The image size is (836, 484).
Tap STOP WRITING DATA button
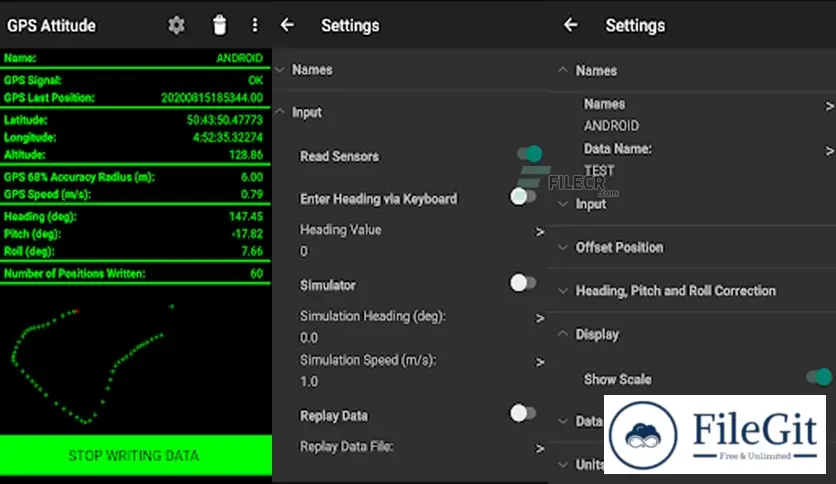(135, 455)
